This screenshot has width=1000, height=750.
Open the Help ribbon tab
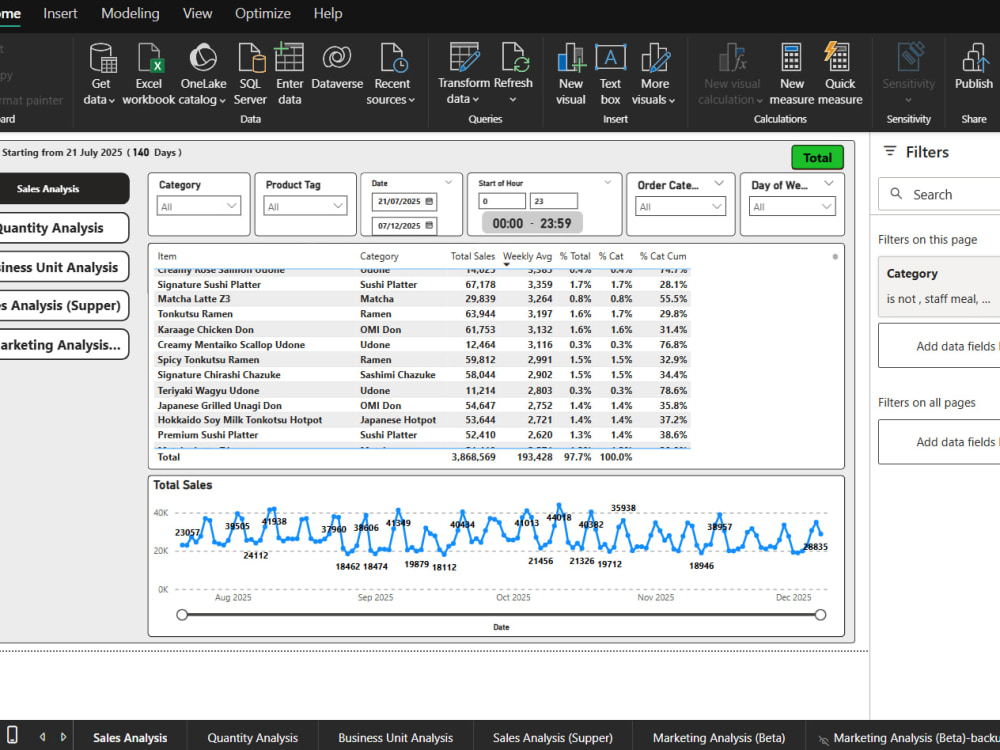pos(328,13)
